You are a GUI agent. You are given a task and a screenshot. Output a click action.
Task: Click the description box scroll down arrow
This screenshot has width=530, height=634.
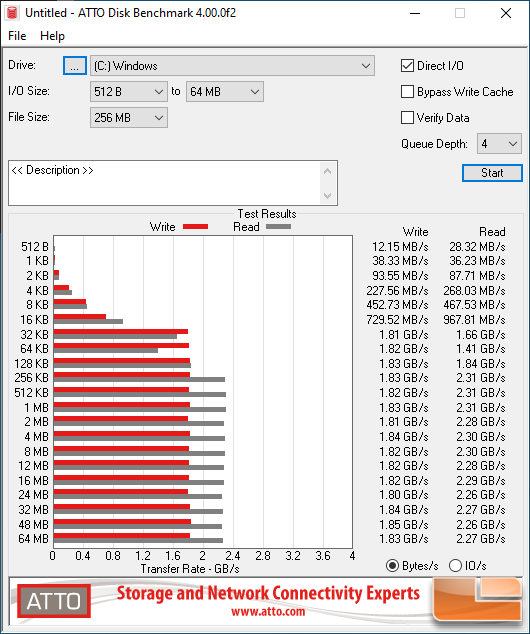327,196
